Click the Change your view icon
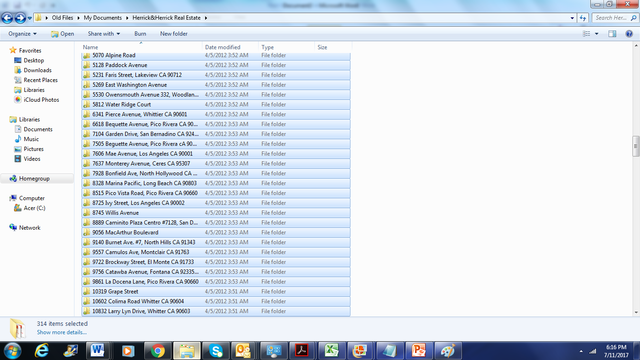 (x=587, y=34)
